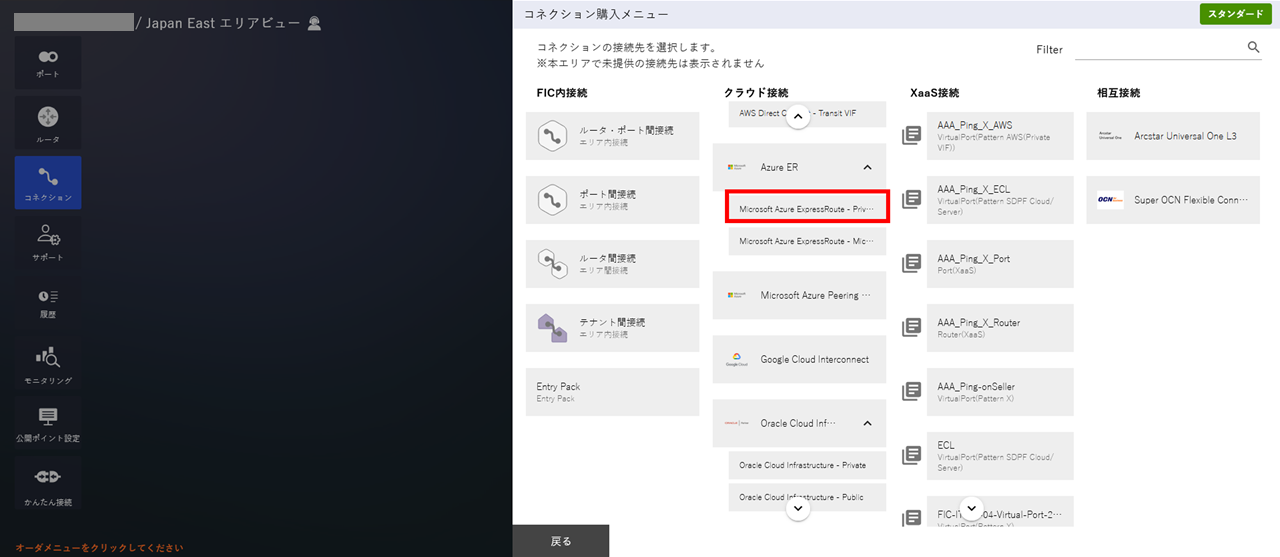
Task: Open the モニタリング sidebar icon
Action: 48,363
